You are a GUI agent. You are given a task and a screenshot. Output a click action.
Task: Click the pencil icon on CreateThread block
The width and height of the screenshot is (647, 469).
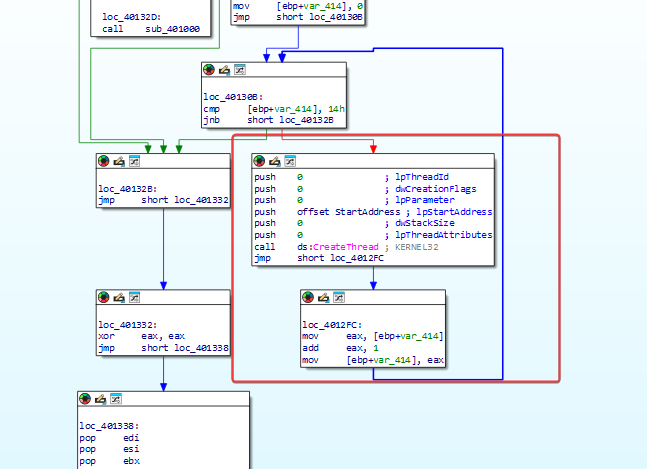click(274, 161)
